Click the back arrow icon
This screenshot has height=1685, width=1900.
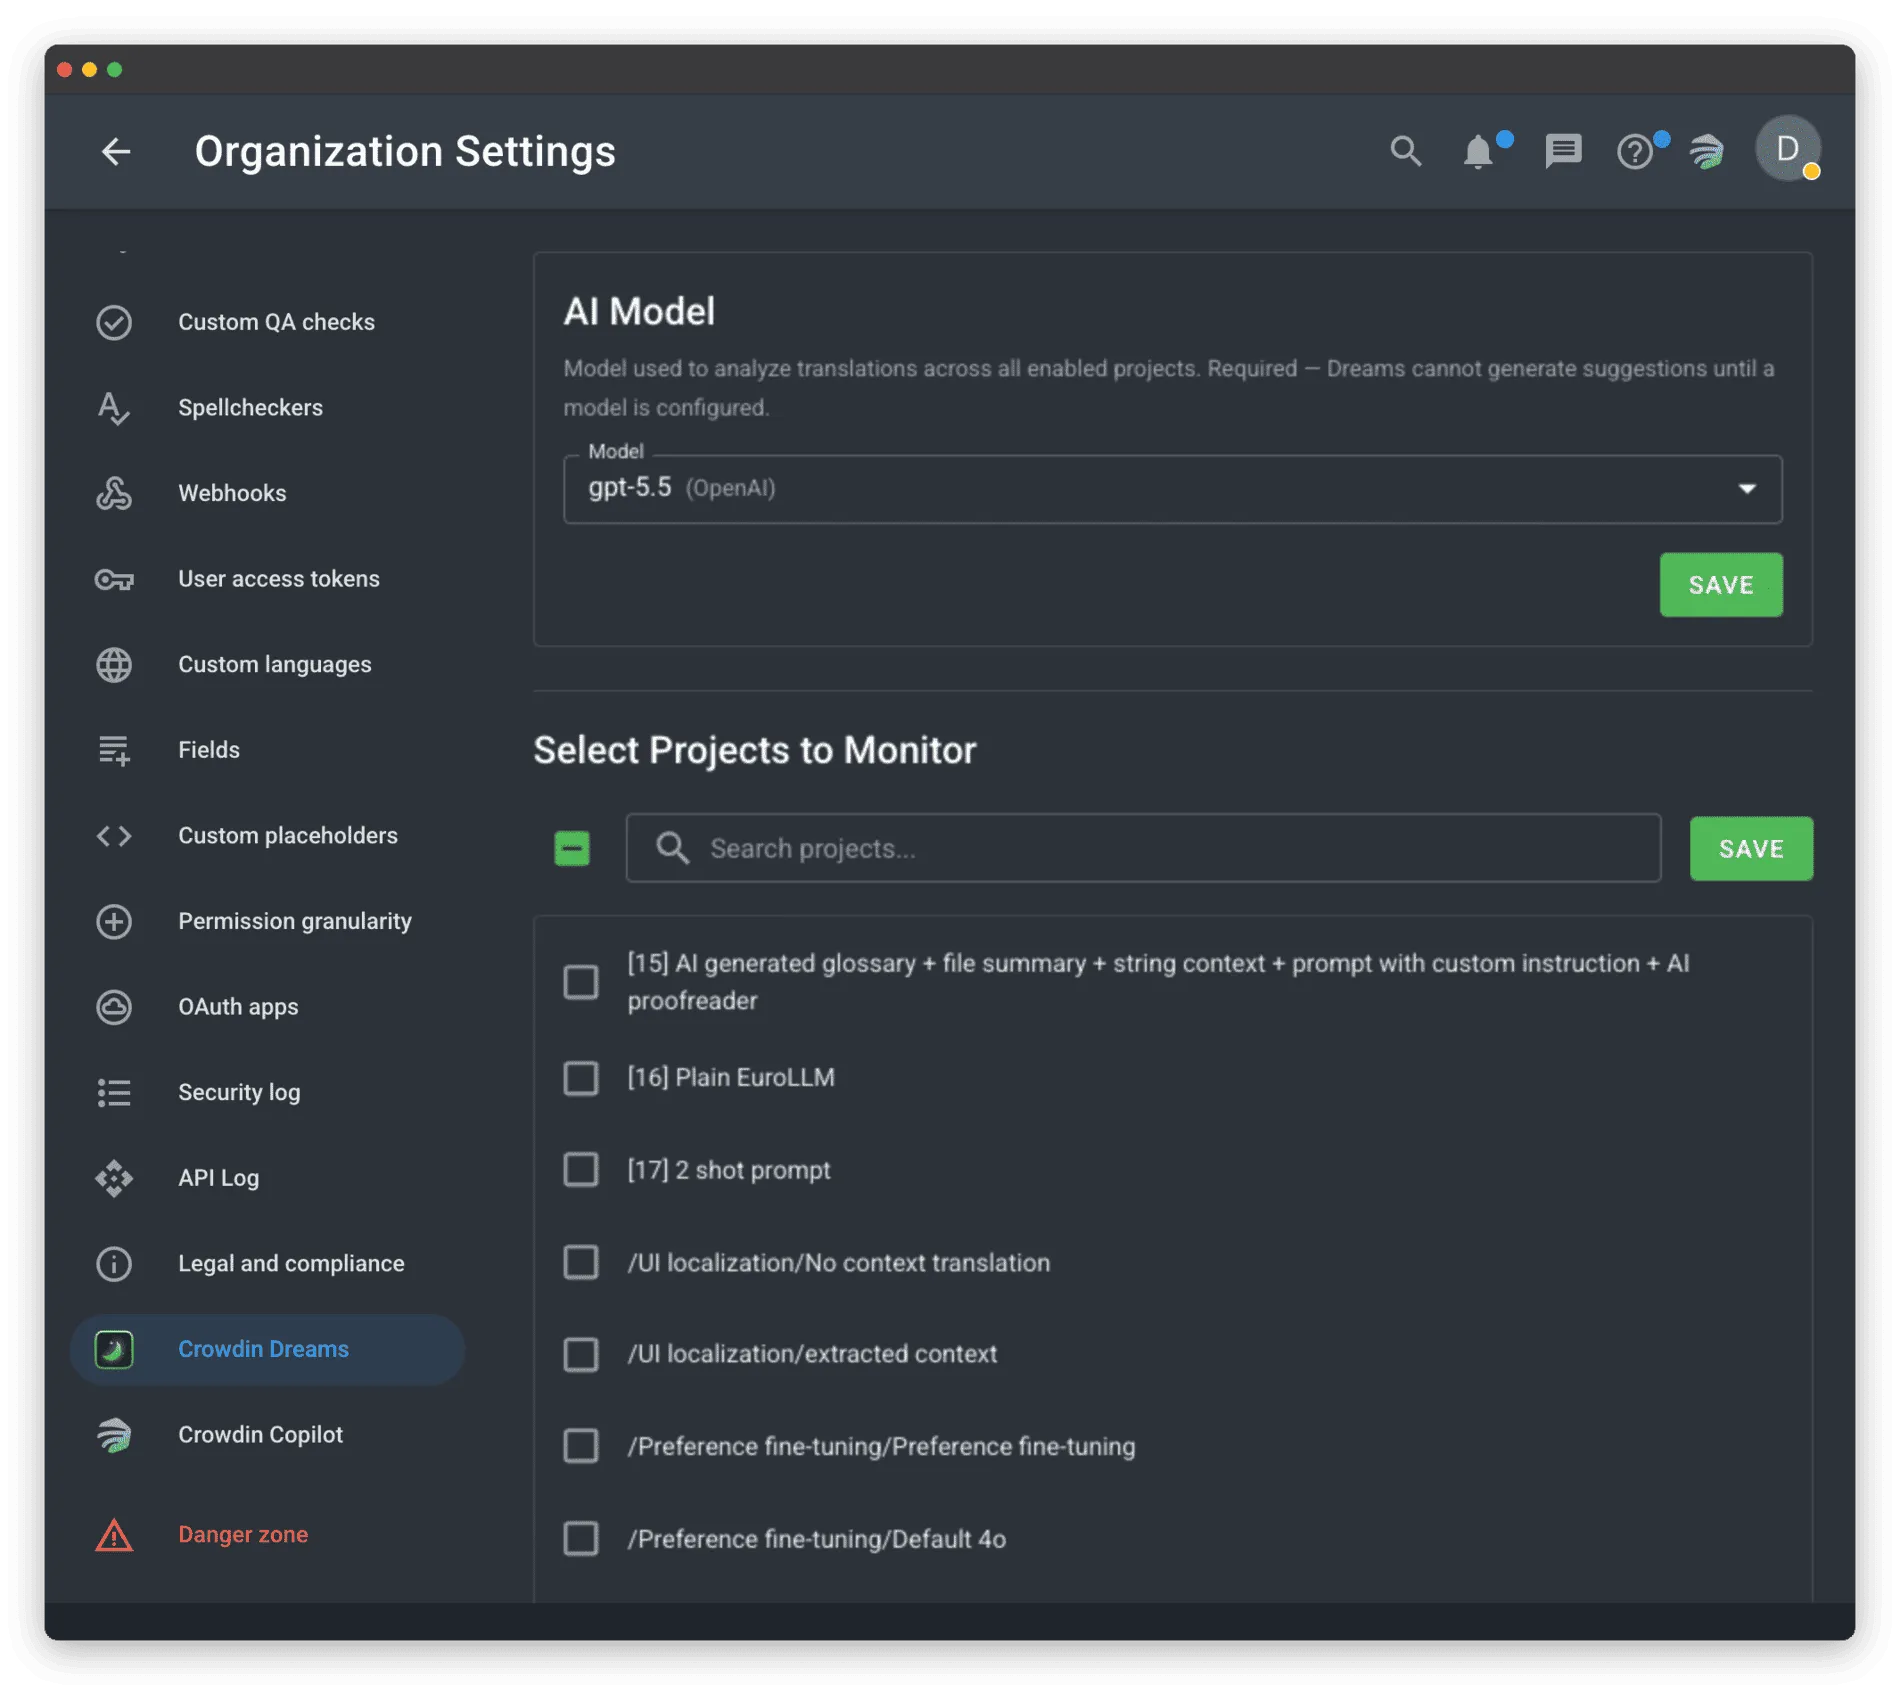116,151
